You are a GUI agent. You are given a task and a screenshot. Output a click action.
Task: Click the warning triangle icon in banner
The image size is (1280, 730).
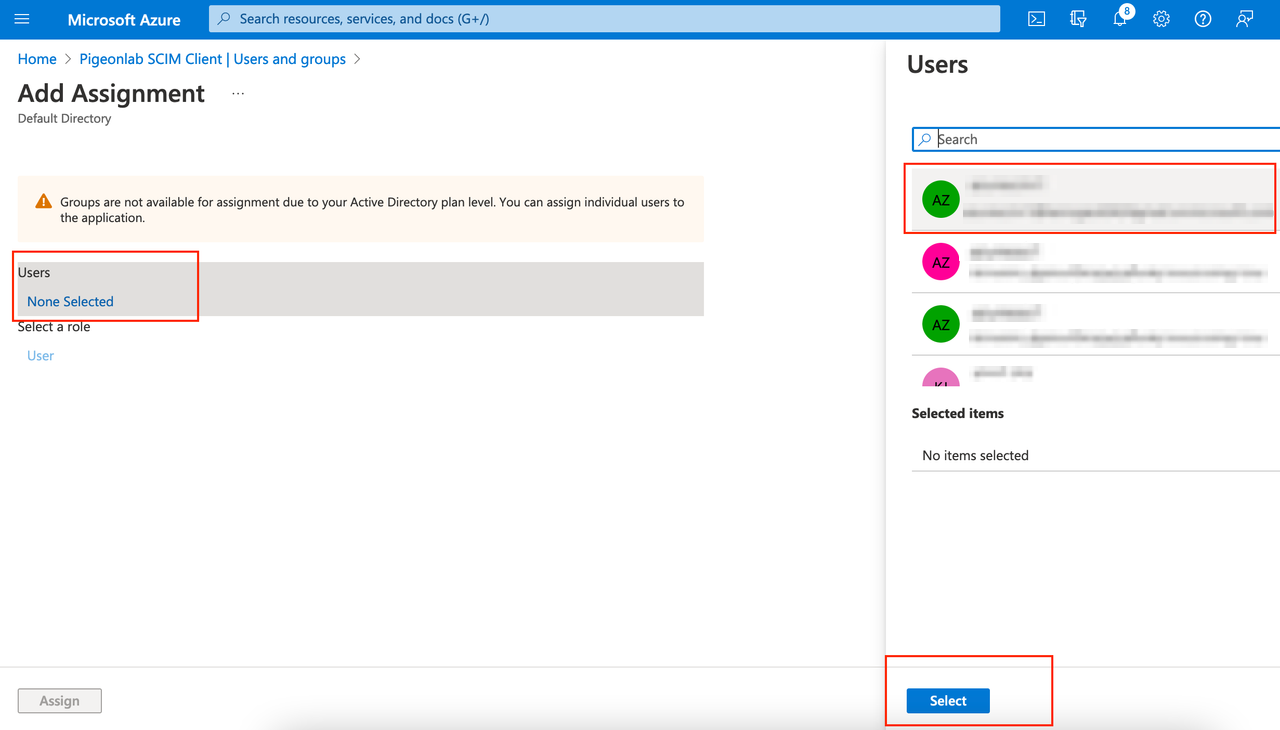click(44, 201)
